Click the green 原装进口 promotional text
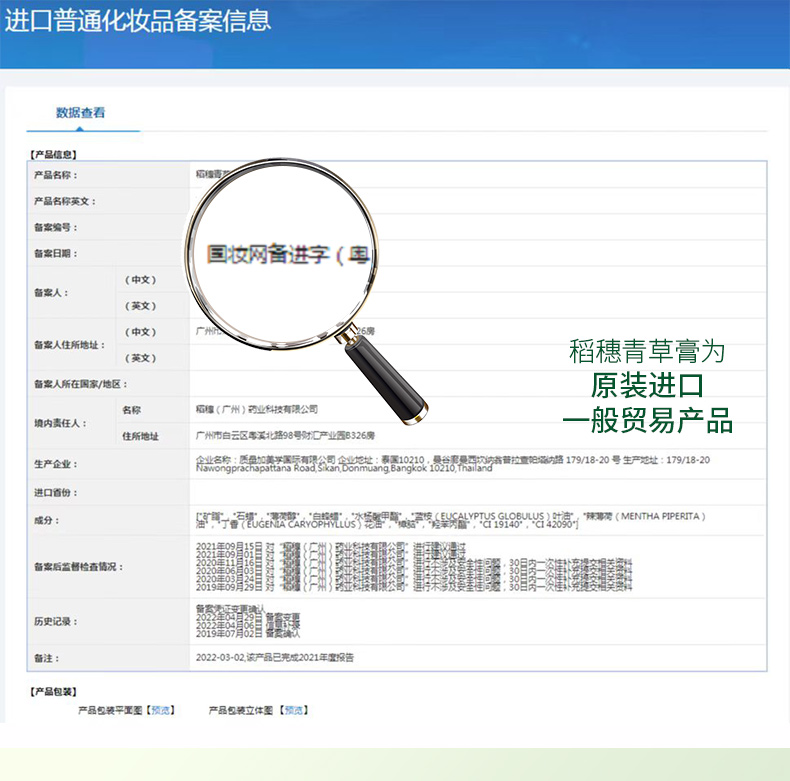This screenshot has height=781, width=790. 647,386
